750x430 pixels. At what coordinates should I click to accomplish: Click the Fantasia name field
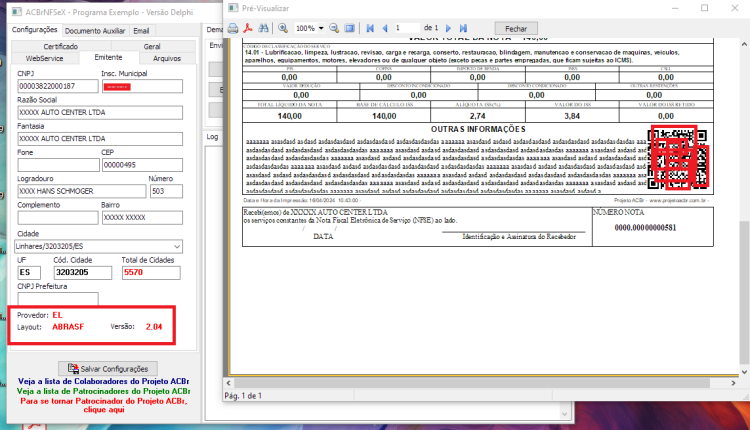[x=100, y=139]
